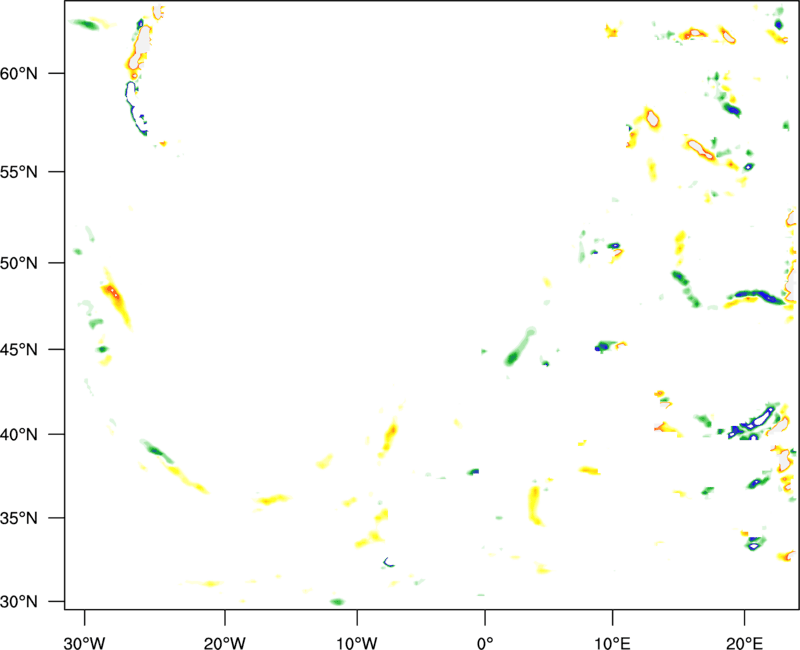Click the 35°N latitude label
The image size is (800, 650).
[x=33, y=519]
